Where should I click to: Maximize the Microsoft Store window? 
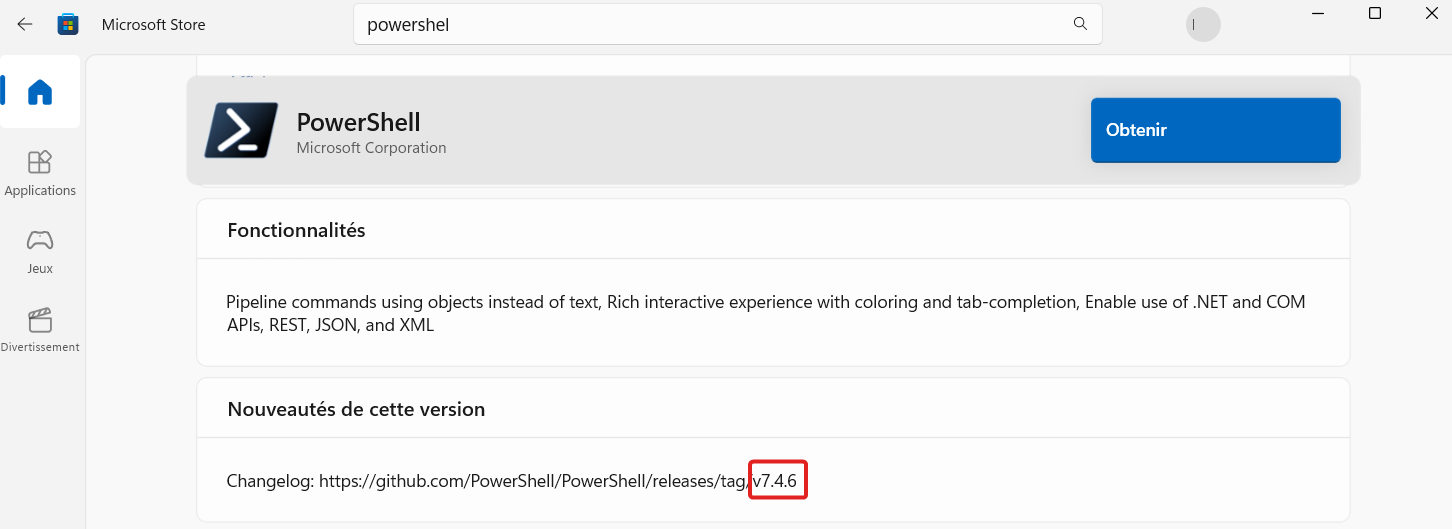pos(1375,13)
